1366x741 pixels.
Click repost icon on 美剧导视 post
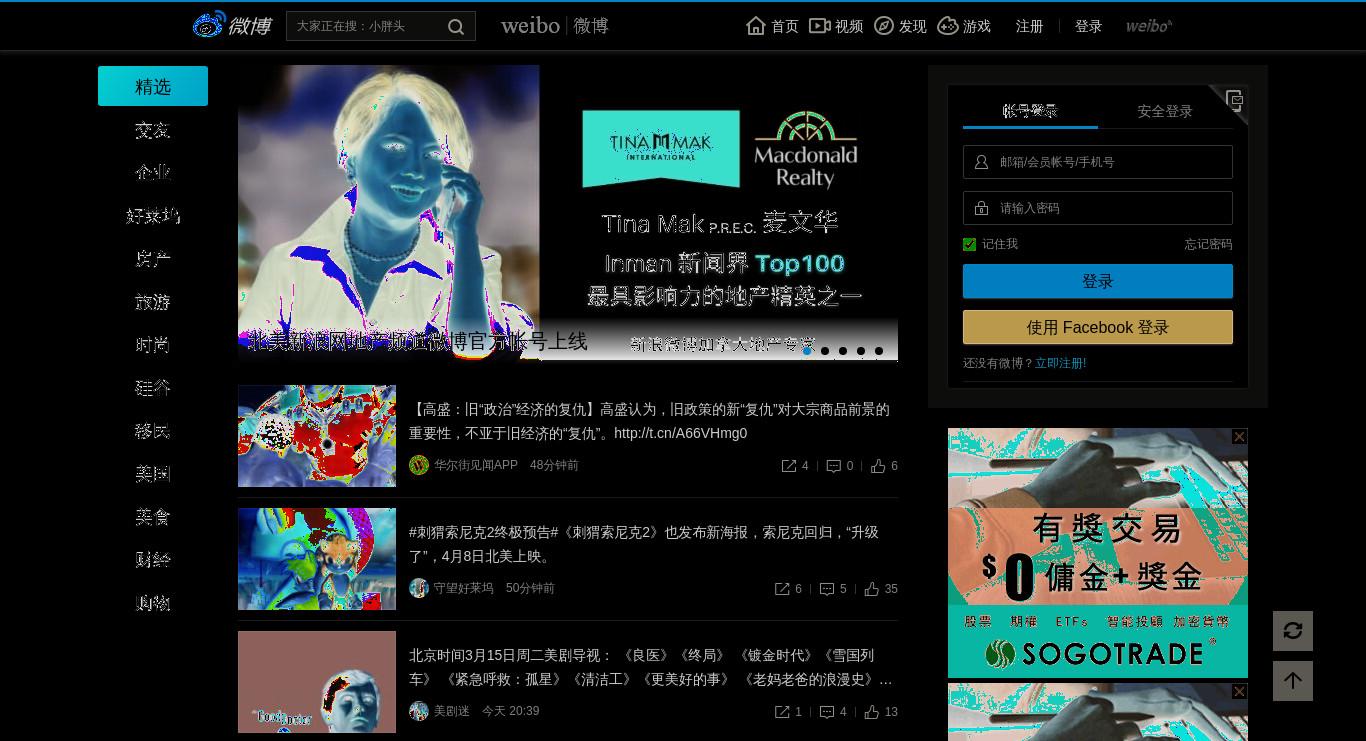click(782, 712)
